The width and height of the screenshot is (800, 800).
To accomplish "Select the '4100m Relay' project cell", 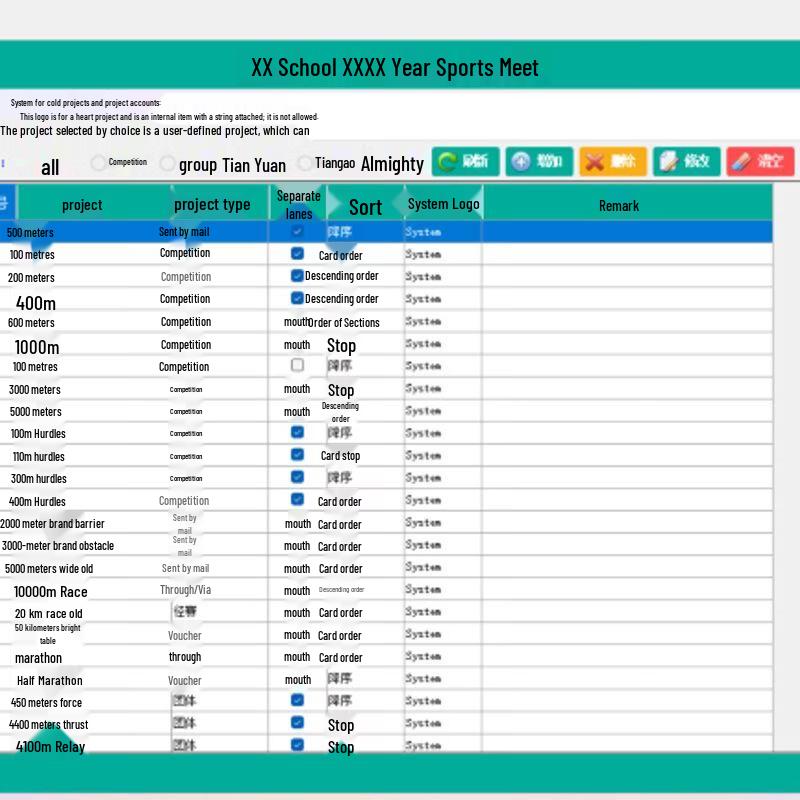I will point(51,747).
